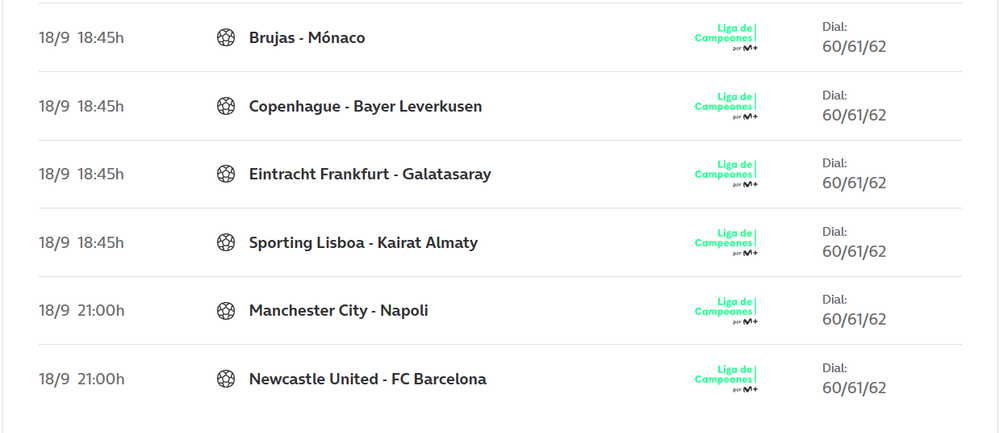999x433 pixels.
Task: Open the Newcastle United - FC Barcelona match
Action: coord(367,379)
